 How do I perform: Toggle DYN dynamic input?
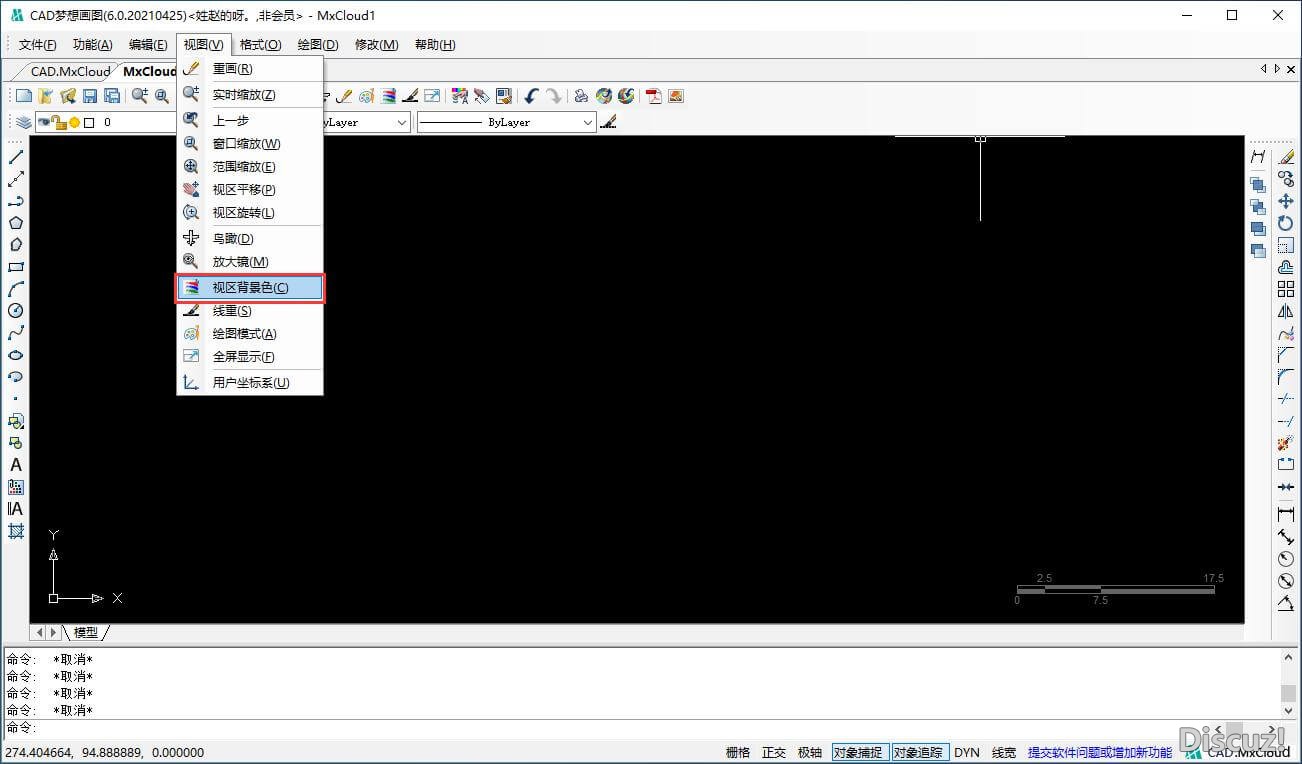coord(966,752)
